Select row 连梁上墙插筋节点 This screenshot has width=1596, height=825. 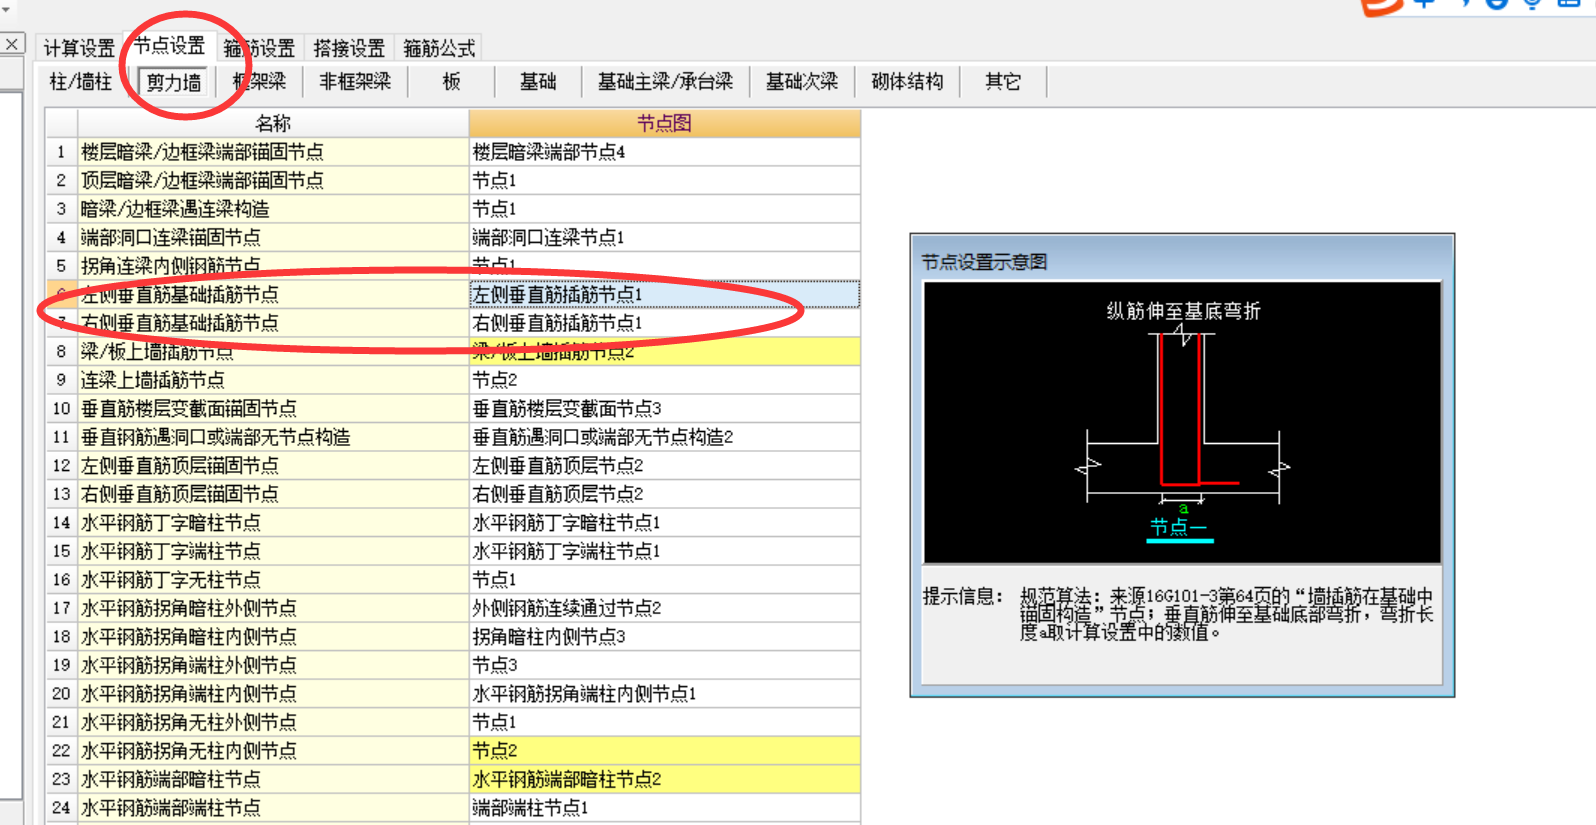coord(272,380)
